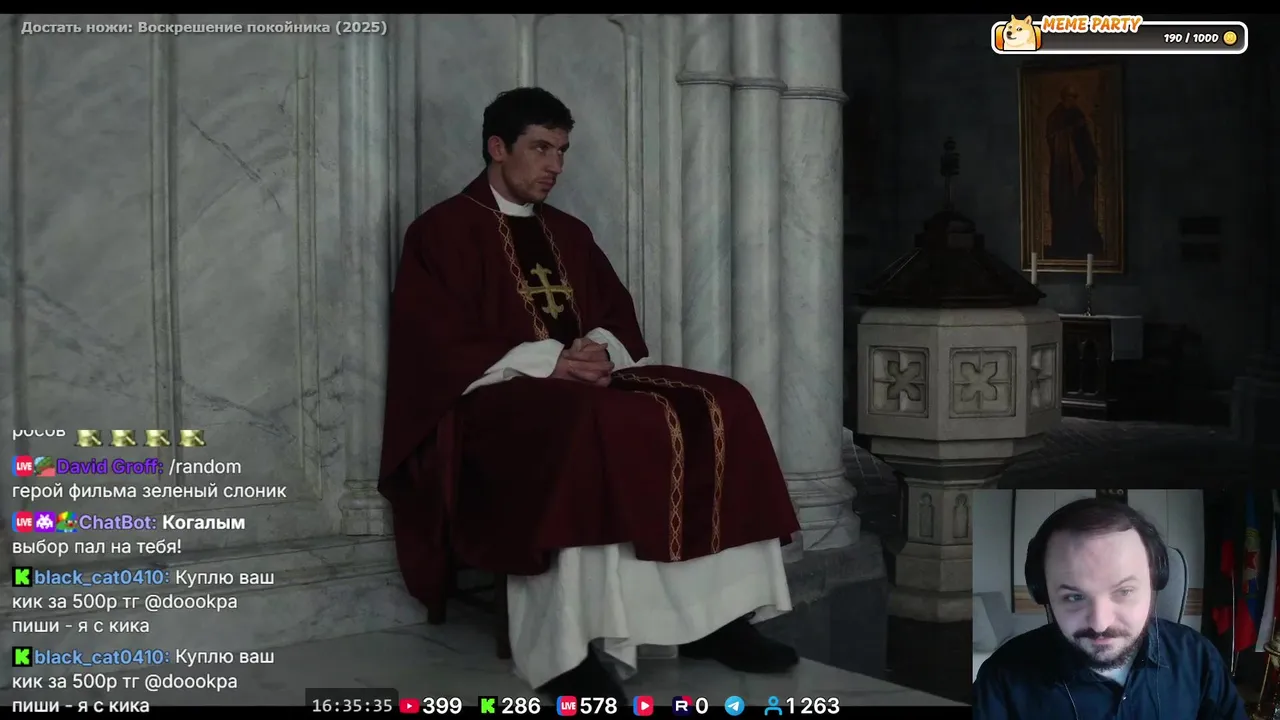
Task: Click the '/random' command text in chat
Action: (x=205, y=467)
